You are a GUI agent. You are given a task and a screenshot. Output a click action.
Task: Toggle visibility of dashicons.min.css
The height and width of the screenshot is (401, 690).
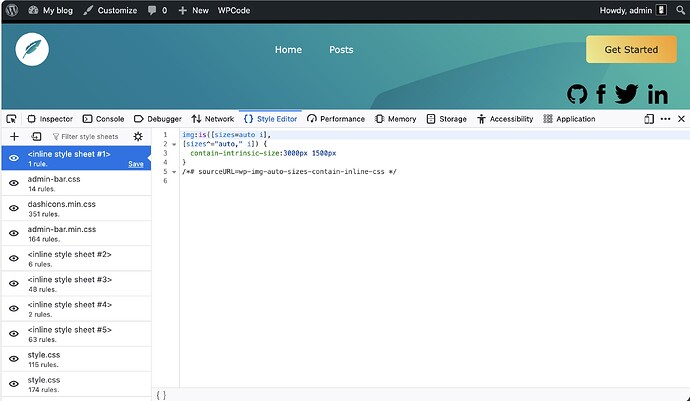[14, 208]
